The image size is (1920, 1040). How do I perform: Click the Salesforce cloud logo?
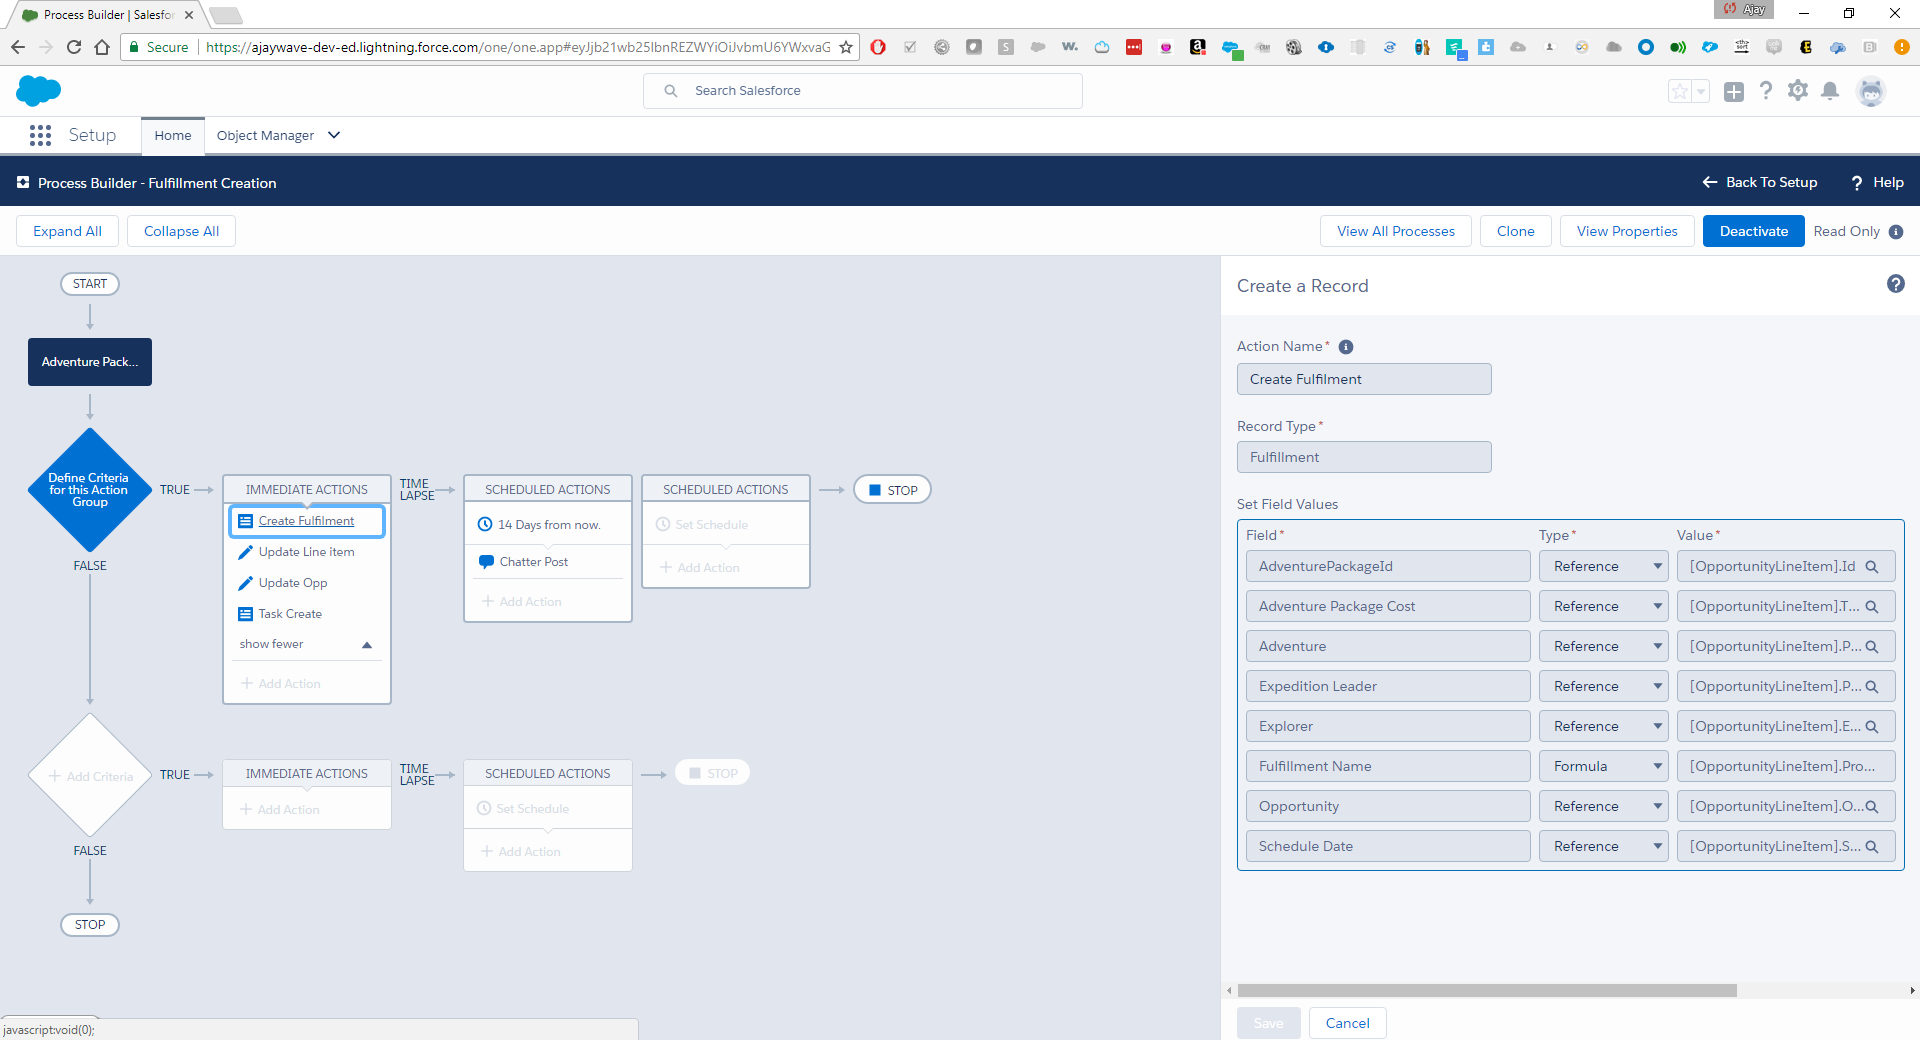coord(39,91)
